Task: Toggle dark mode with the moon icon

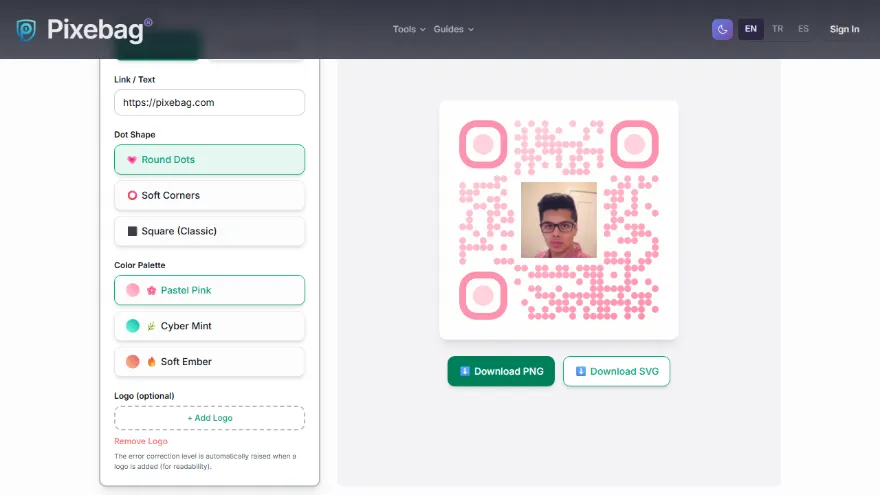Action: [x=722, y=29]
